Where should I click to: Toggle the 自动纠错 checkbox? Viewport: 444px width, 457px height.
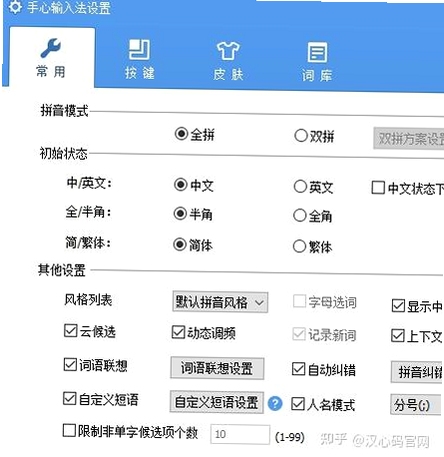[x=298, y=369]
